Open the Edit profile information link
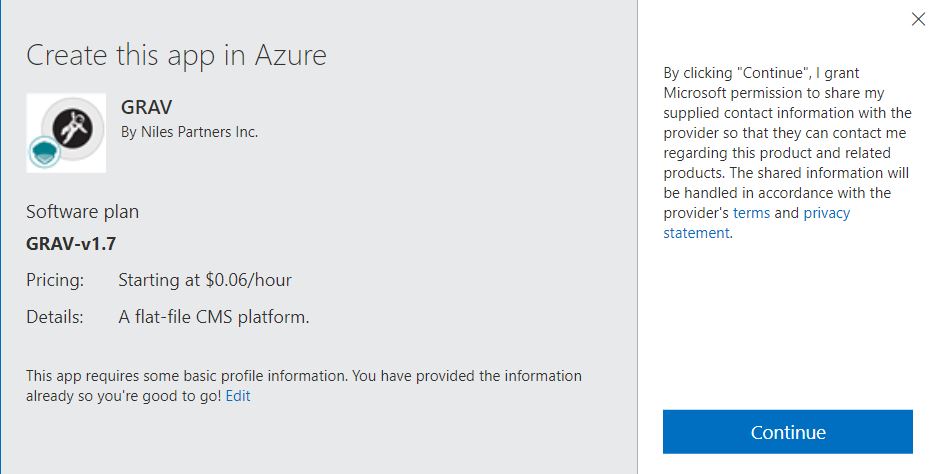This screenshot has width=936, height=474. (238, 396)
